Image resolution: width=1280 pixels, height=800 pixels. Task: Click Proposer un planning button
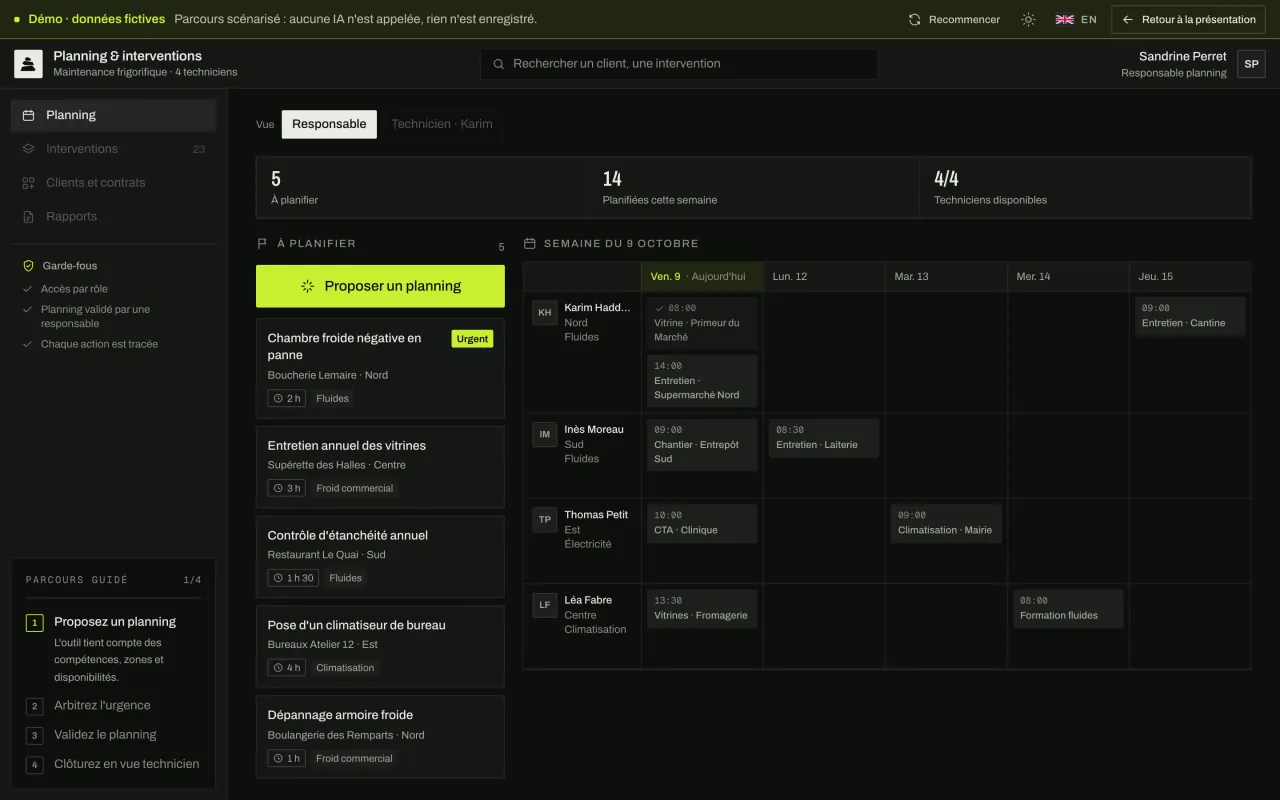coord(380,286)
